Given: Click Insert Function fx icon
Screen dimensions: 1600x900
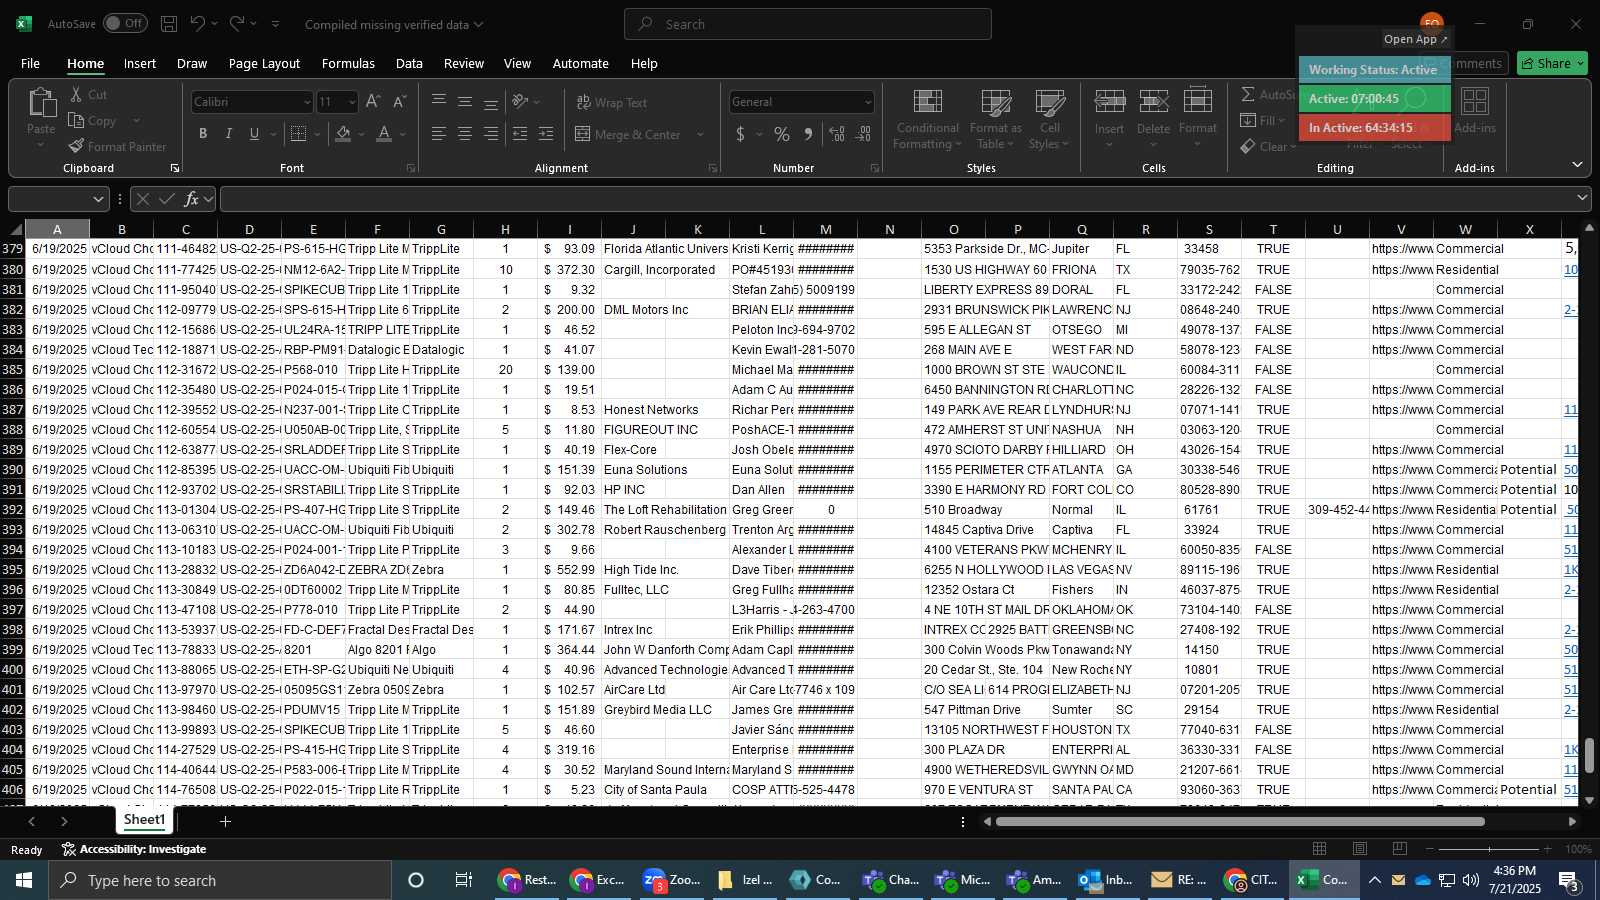Looking at the screenshot, I should pos(191,199).
